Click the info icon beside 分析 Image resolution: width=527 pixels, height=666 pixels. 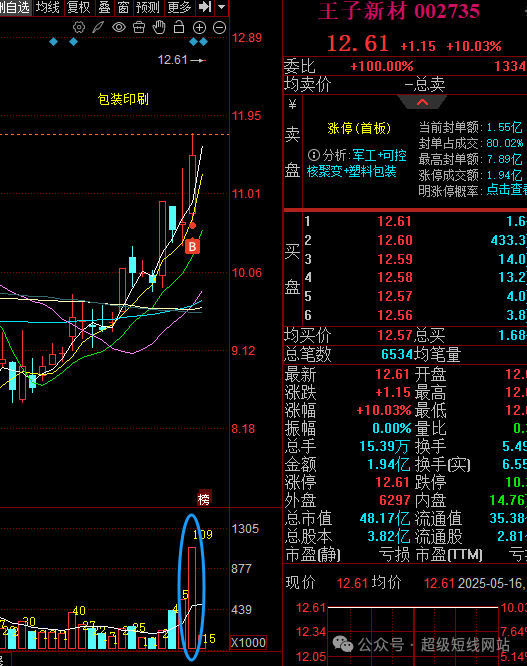[x=313, y=155]
